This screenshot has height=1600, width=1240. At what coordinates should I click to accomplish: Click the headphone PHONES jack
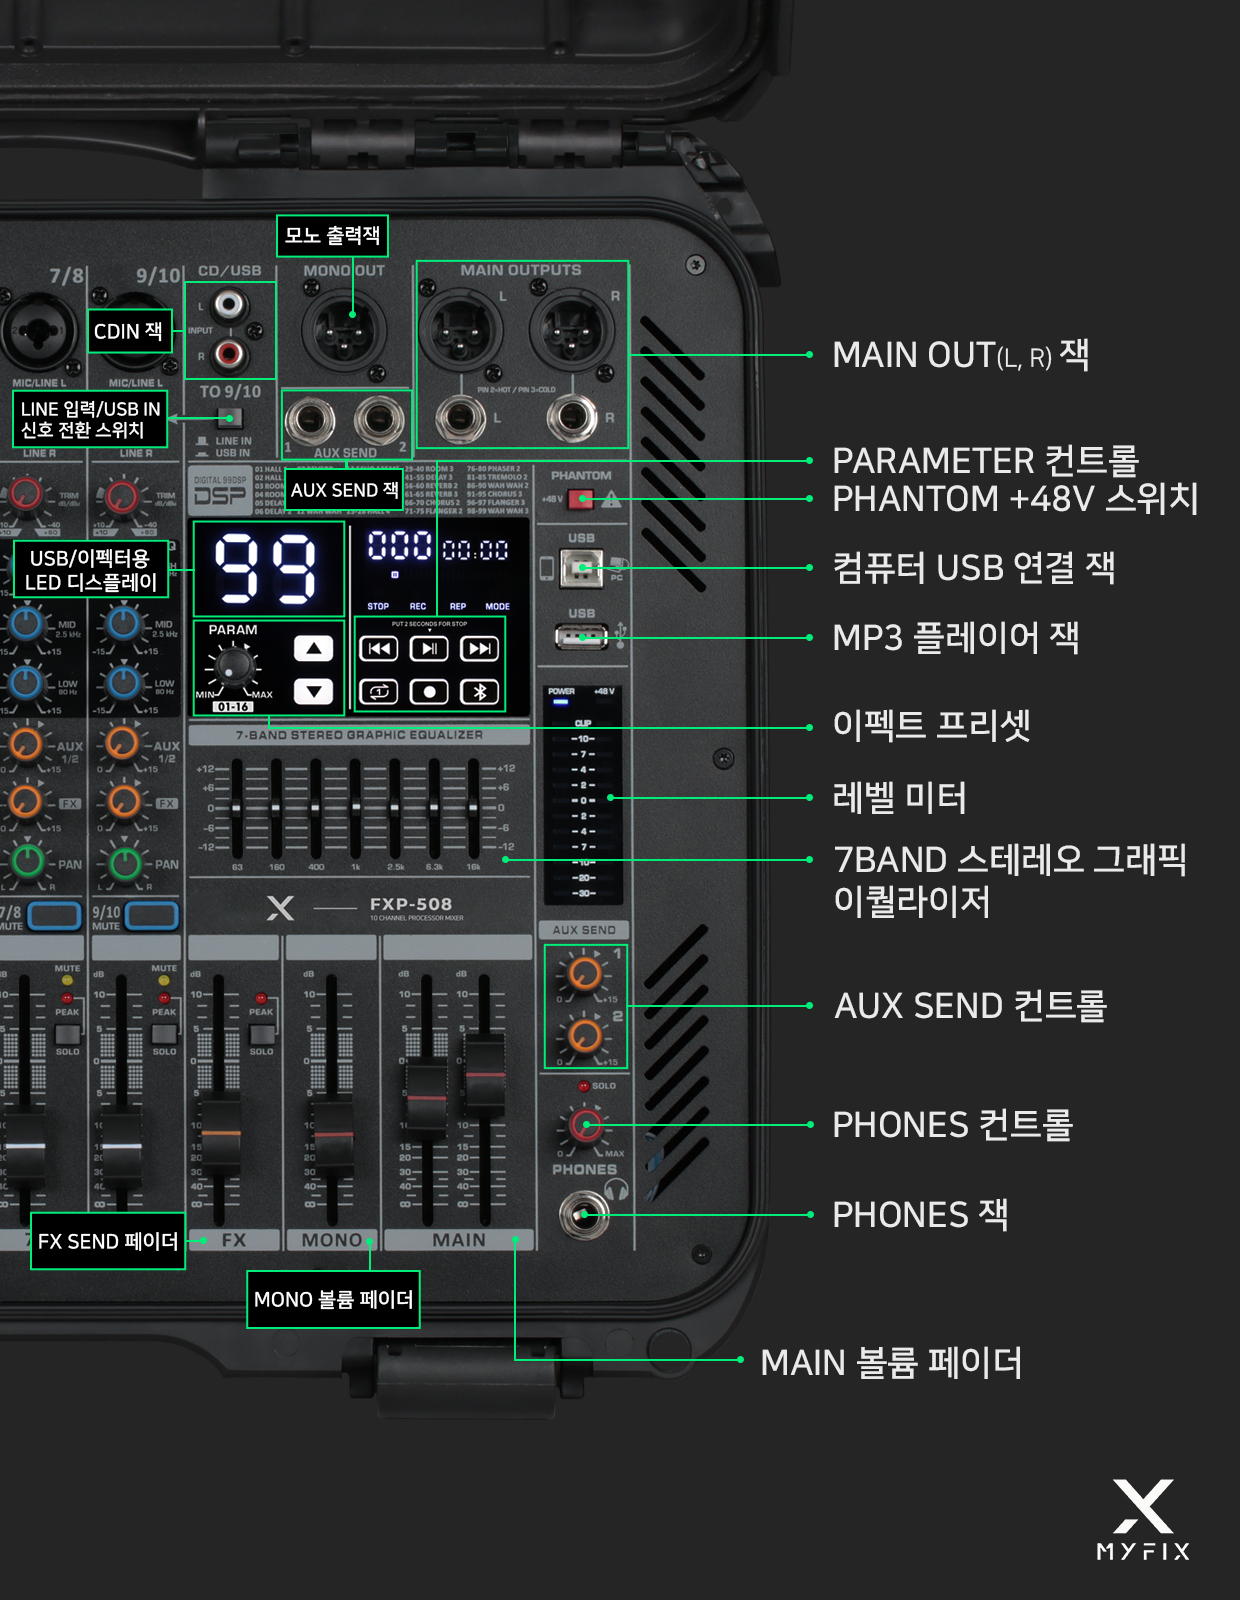(583, 1215)
